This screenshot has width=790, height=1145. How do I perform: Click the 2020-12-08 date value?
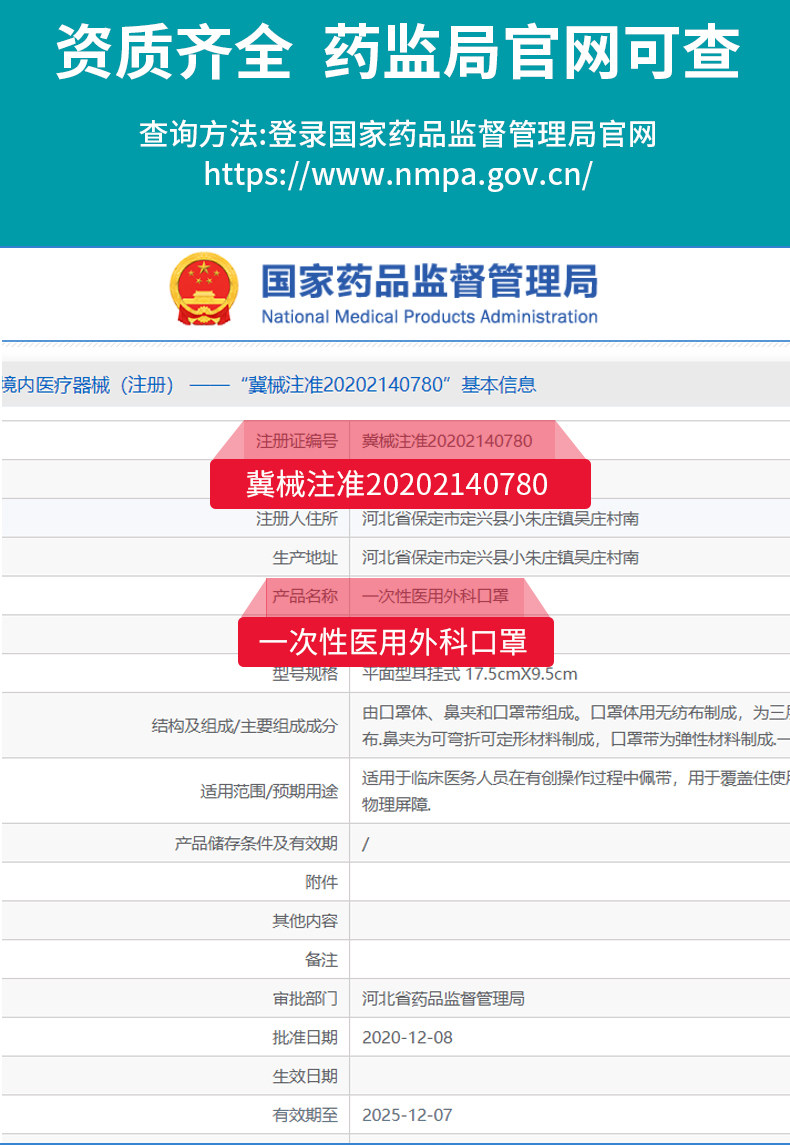pos(407,1038)
